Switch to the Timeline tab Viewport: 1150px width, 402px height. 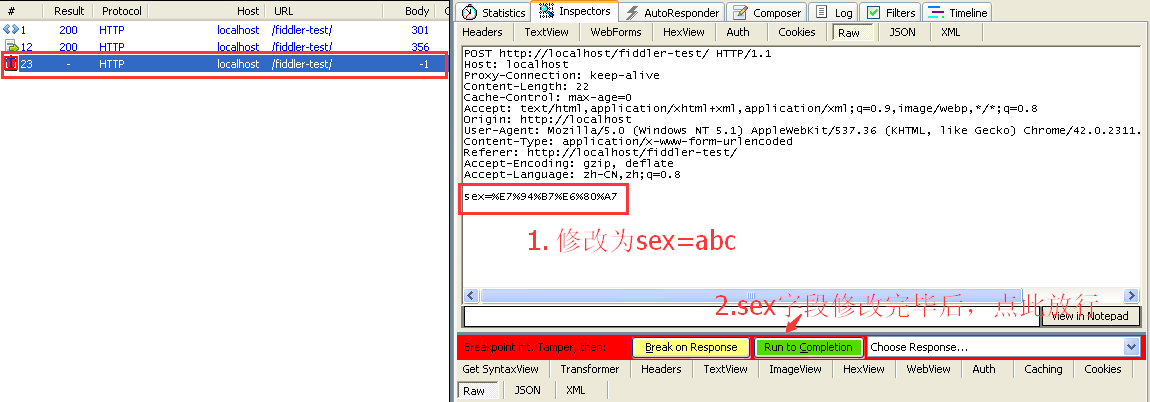pyautogui.click(x=958, y=12)
